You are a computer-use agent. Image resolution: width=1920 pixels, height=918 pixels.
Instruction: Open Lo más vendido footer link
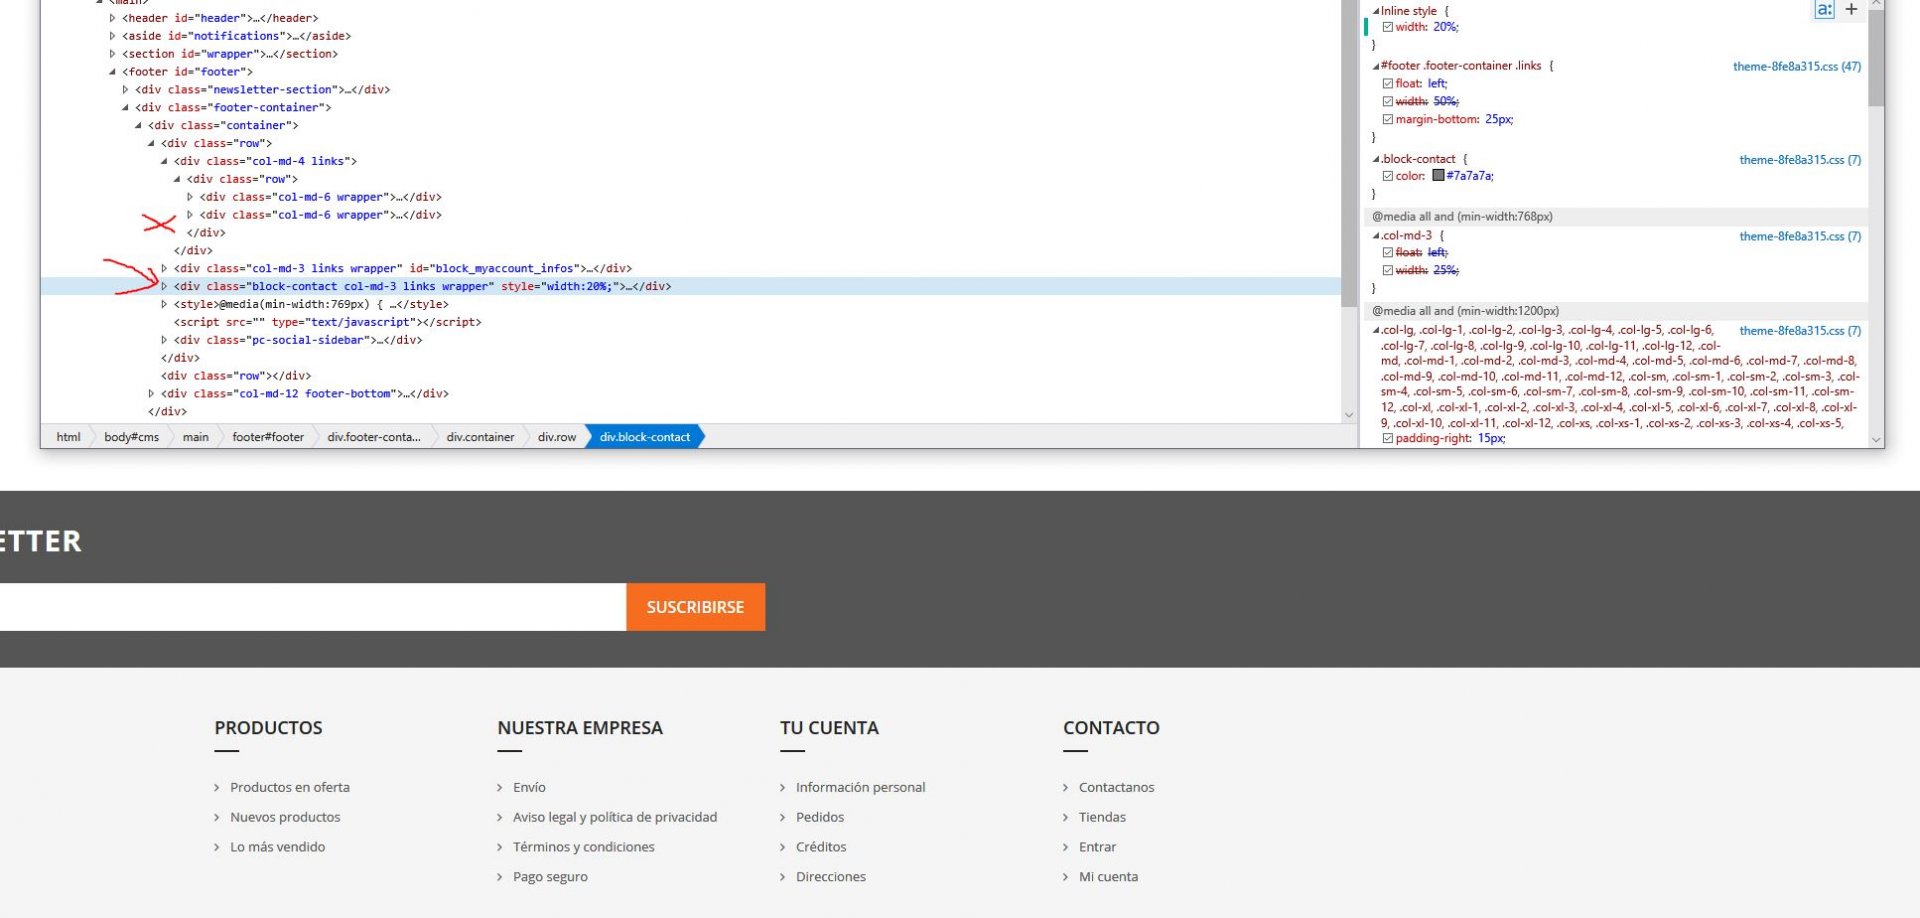278,847
